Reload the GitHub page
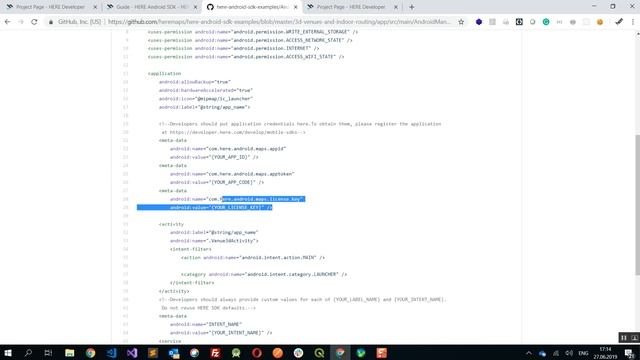The image size is (640, 360). (x=34, y=22)
